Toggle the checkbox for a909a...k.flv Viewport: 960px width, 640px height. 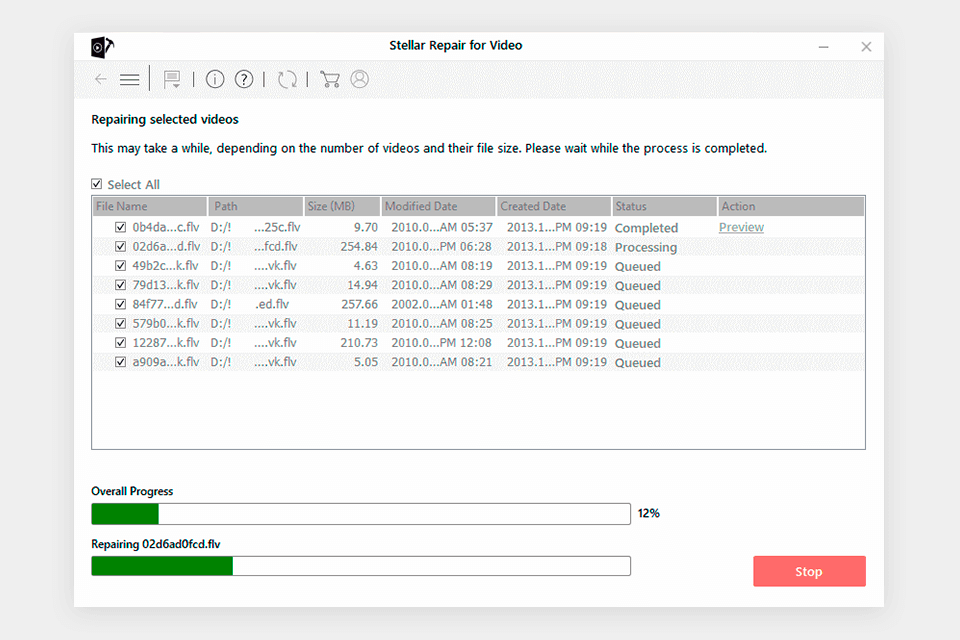tap(120, 363)
